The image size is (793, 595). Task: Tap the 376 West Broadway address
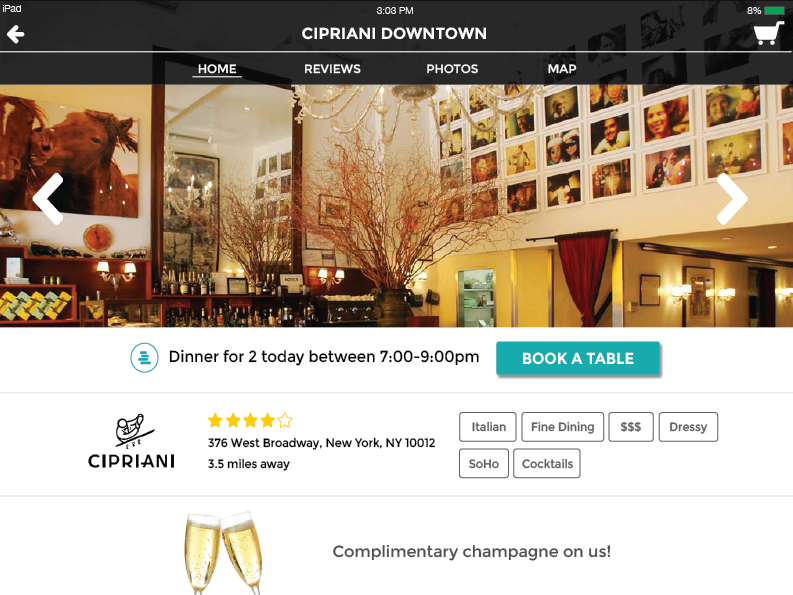pyautogui.click(x=321, y=443)
